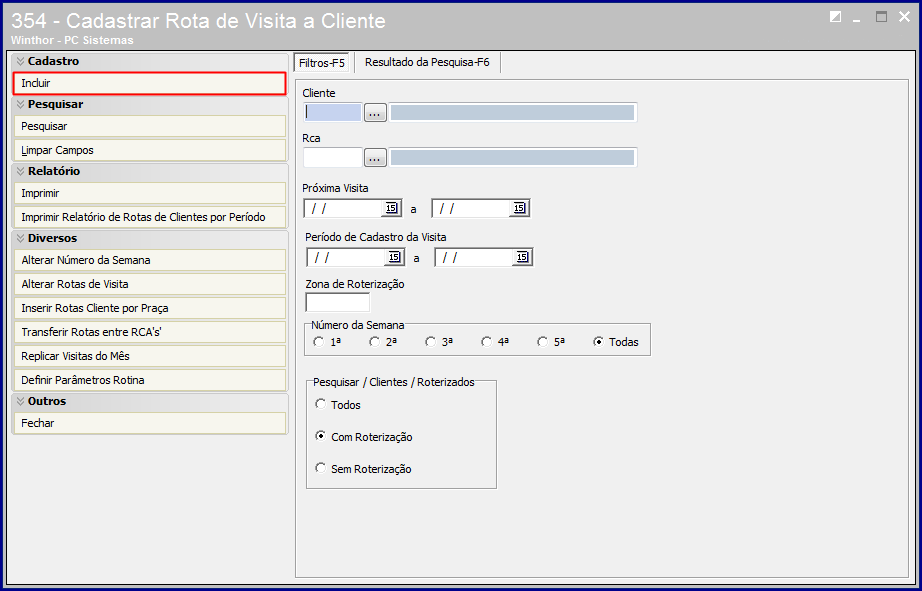922x591 pixels.
Task: Collapse the Pesquisar section
Action: pos(21,104)
